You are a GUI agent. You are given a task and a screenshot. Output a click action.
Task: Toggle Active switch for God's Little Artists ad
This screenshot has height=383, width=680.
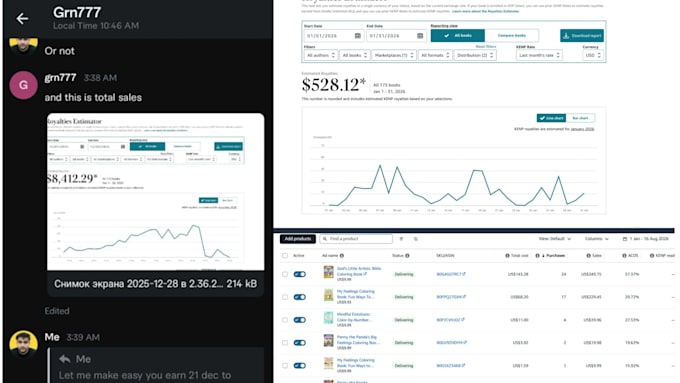click(300, 274)
